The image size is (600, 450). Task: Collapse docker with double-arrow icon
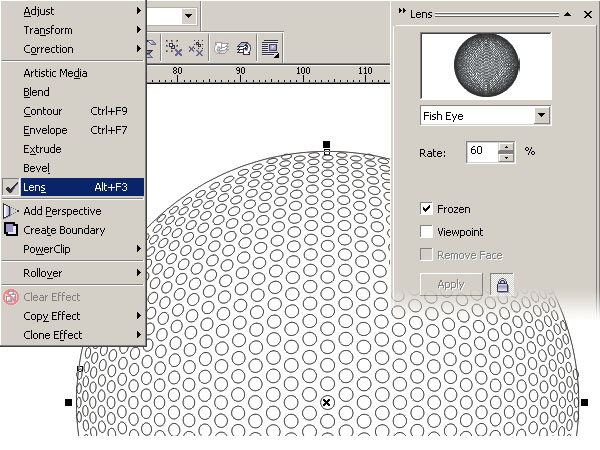pos(402,11)
